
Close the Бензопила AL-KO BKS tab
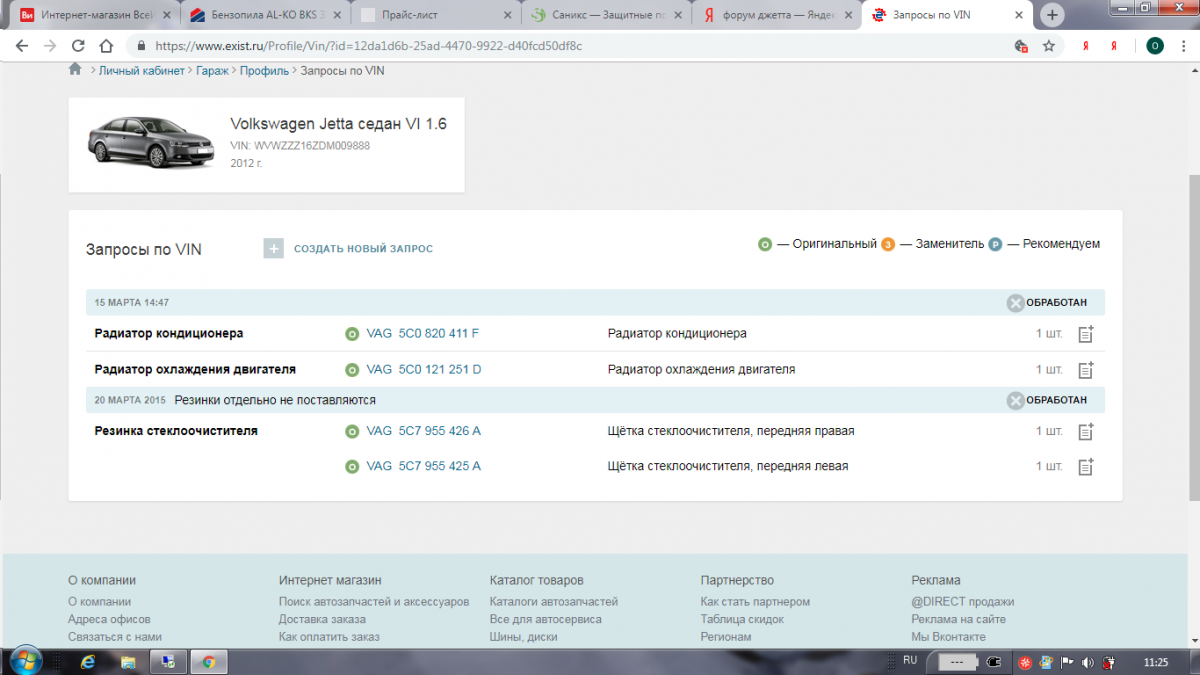tap(335, 15)
